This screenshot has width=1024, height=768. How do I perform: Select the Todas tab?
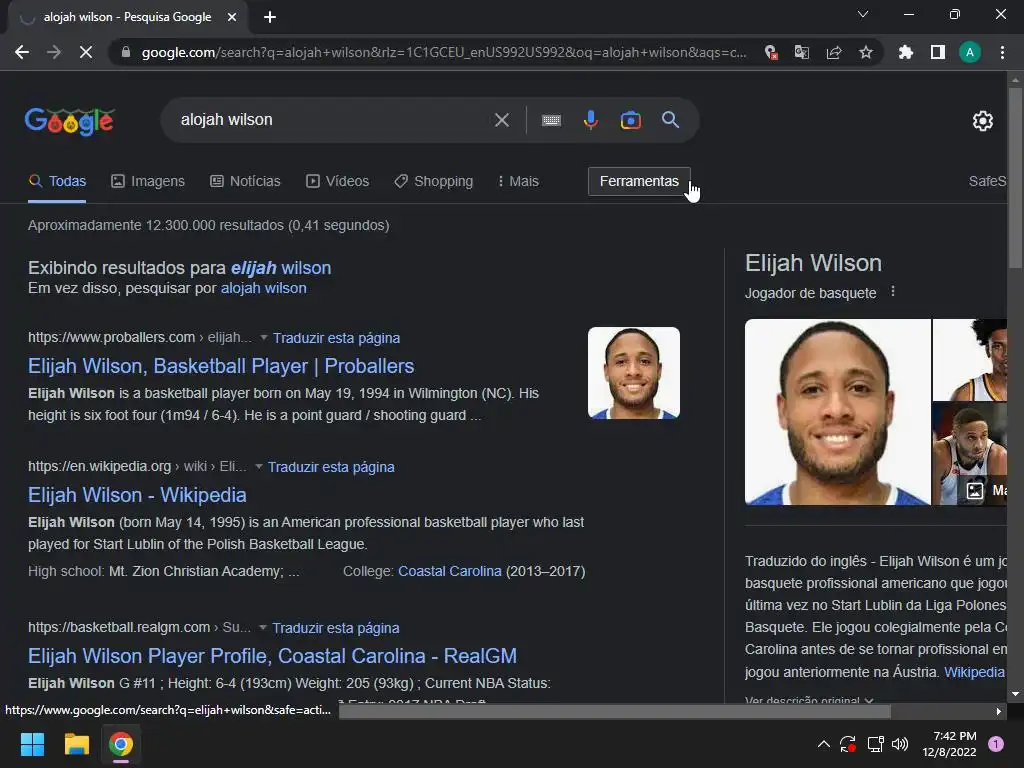pos(57,182)
